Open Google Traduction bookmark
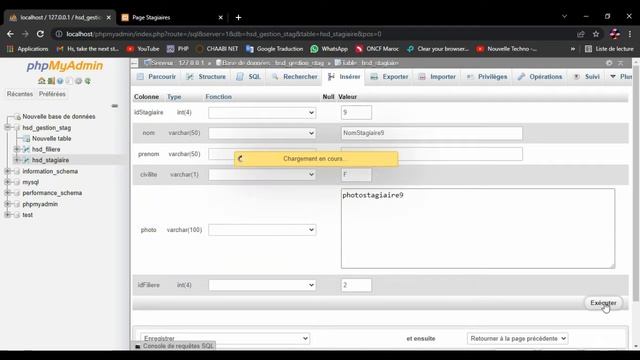 pos(274,49)
